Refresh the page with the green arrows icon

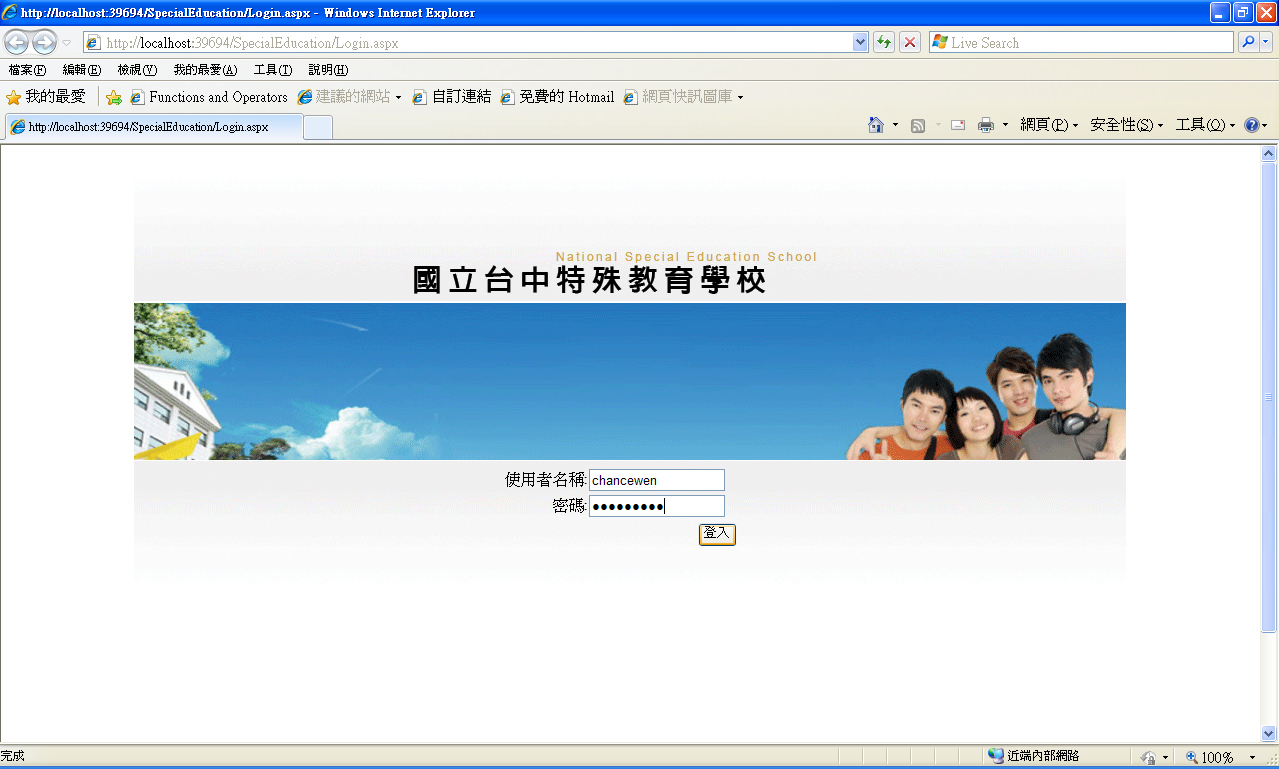point(884,42)
